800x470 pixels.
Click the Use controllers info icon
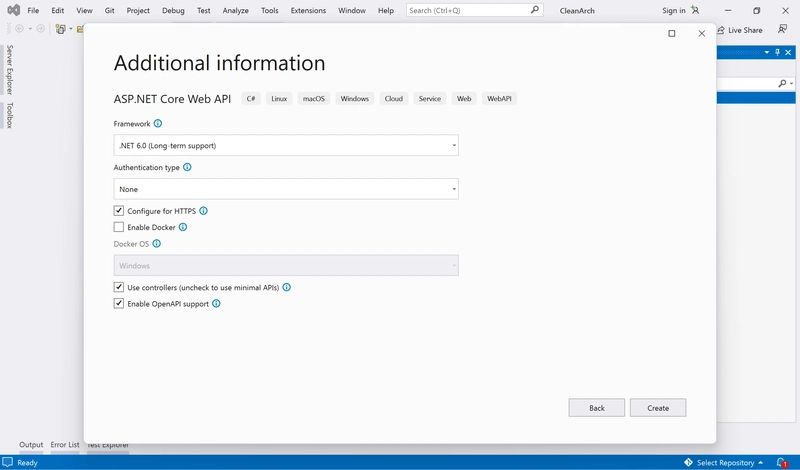tap(287, 287)
